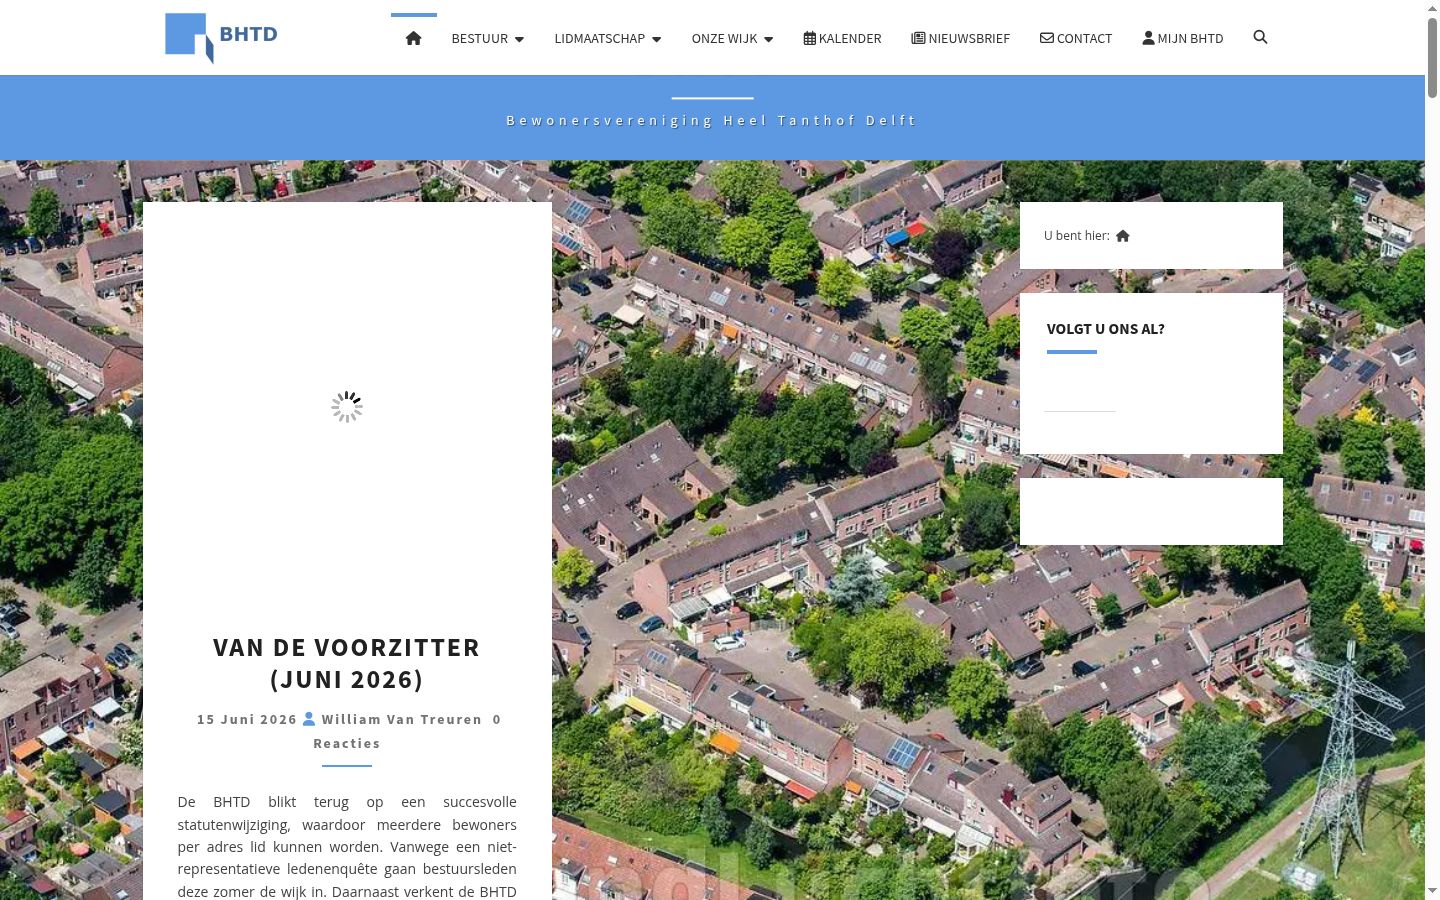Click the date 15 Juni 2026
Viewport: 1440px width, 900px height.
pos(247,719)
